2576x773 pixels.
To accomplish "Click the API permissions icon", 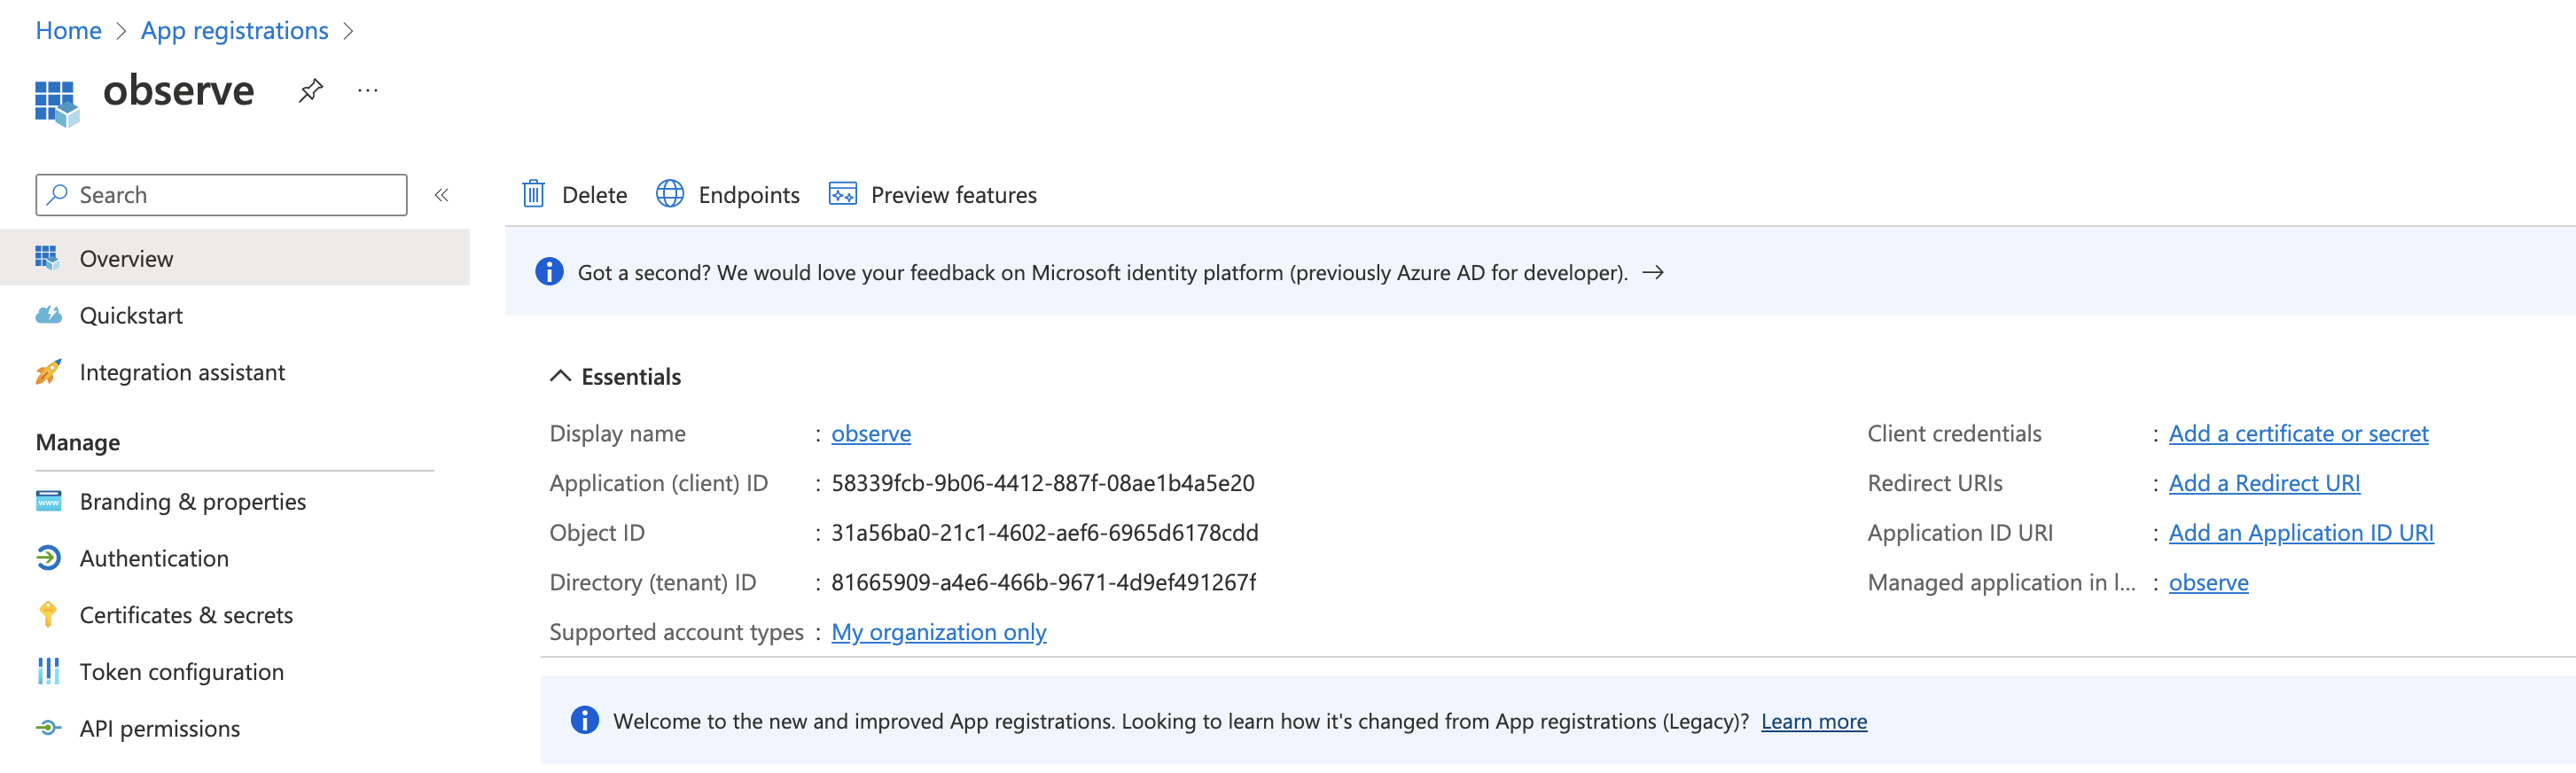I will click(x=48, y=728).
